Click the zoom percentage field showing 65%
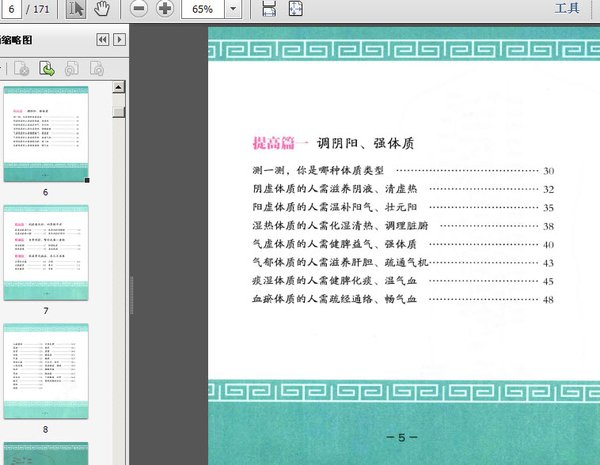The image size is (600, 465). tap(203, 8)
